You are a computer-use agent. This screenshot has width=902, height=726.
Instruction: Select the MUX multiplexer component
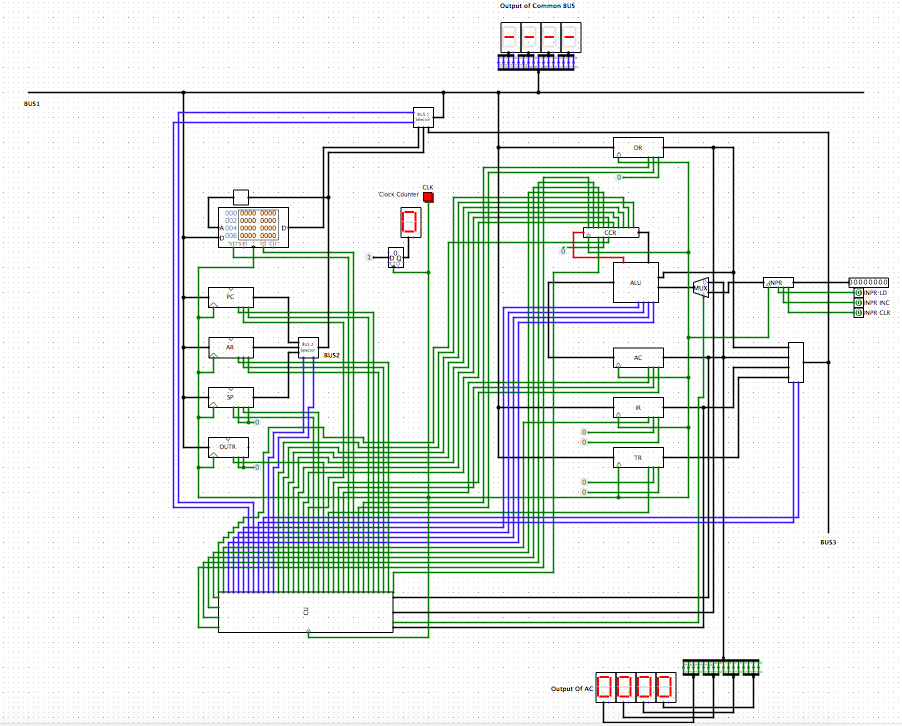(701, 287)
